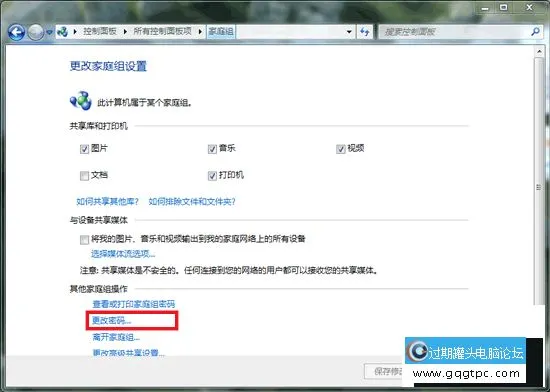The height and width of the screenshot is (392, 550).
Task: Click the refresh button beside address bar
Action: pyautogui.click(x=364, y=32)
